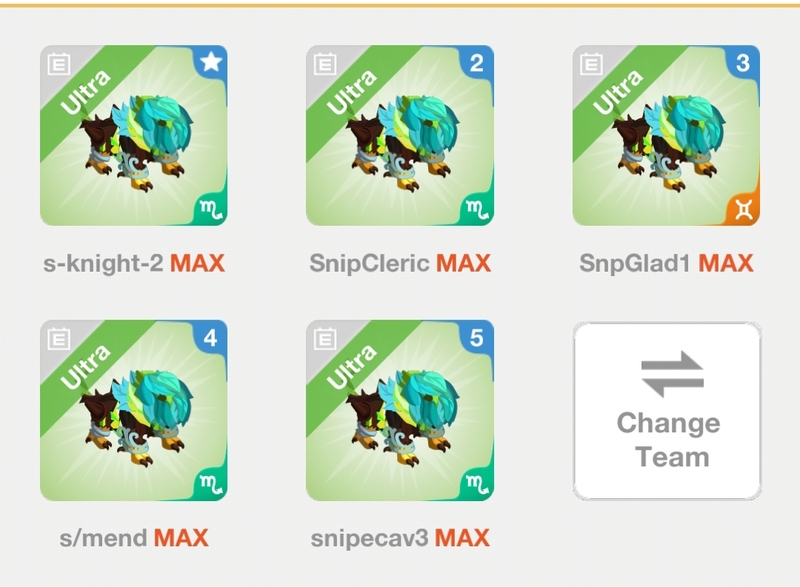Tap slot number 4 badge
The image size is (800, 587).
pos(211,338)
